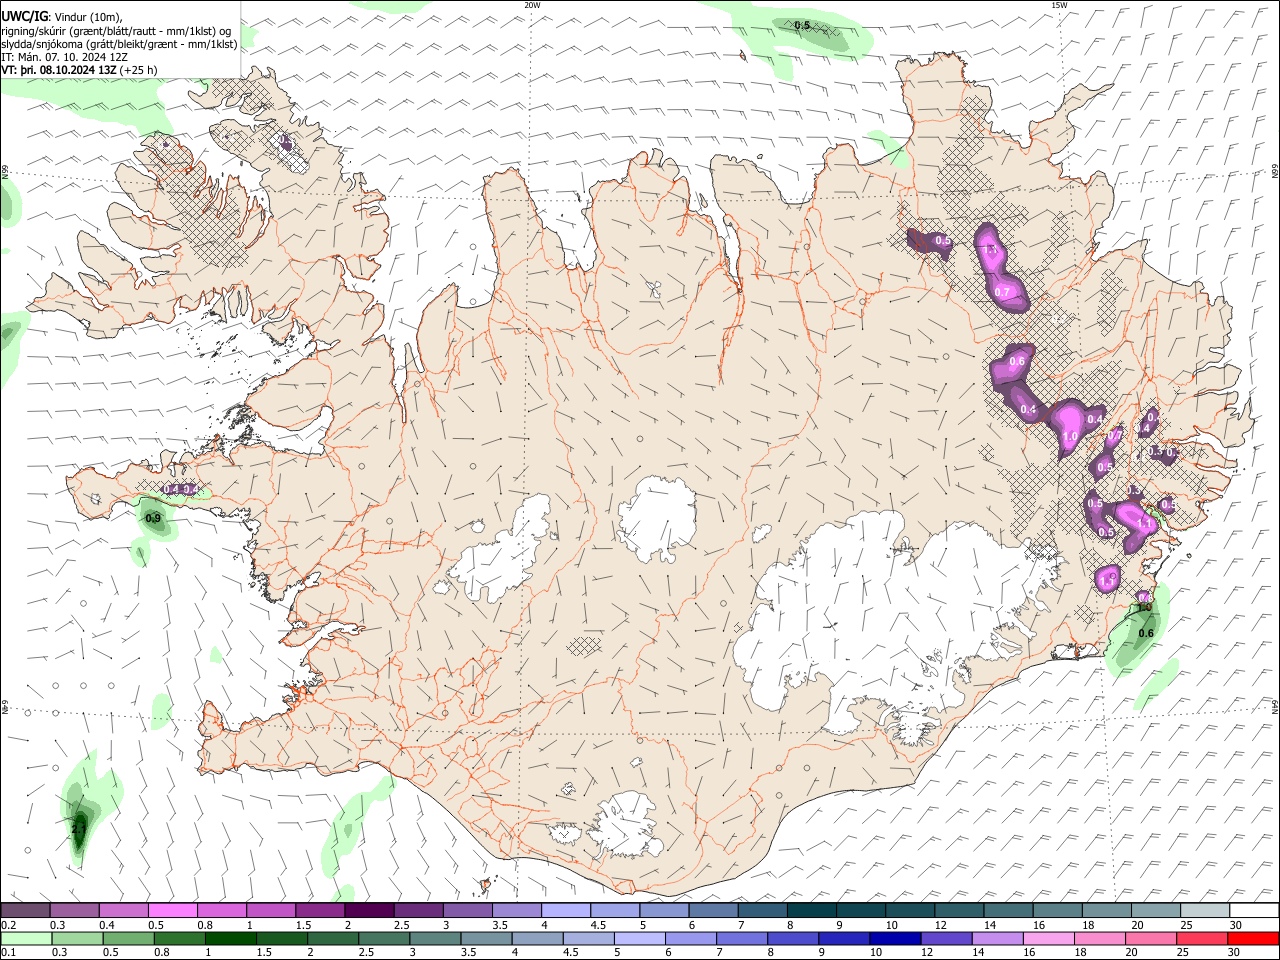1280x960 pixels.
Task: Click the 14 label under the top legend
Action: pos(989,925)
